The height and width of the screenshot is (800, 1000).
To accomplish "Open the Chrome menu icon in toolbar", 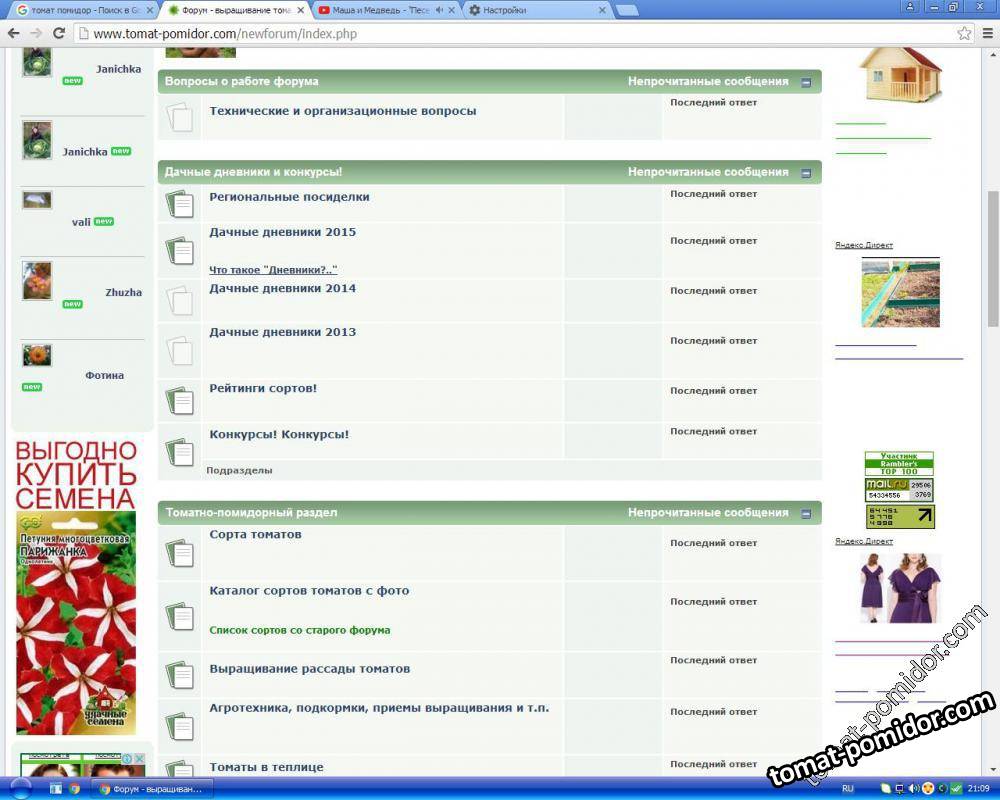I will pyautogui.click(x=985, y=33).
